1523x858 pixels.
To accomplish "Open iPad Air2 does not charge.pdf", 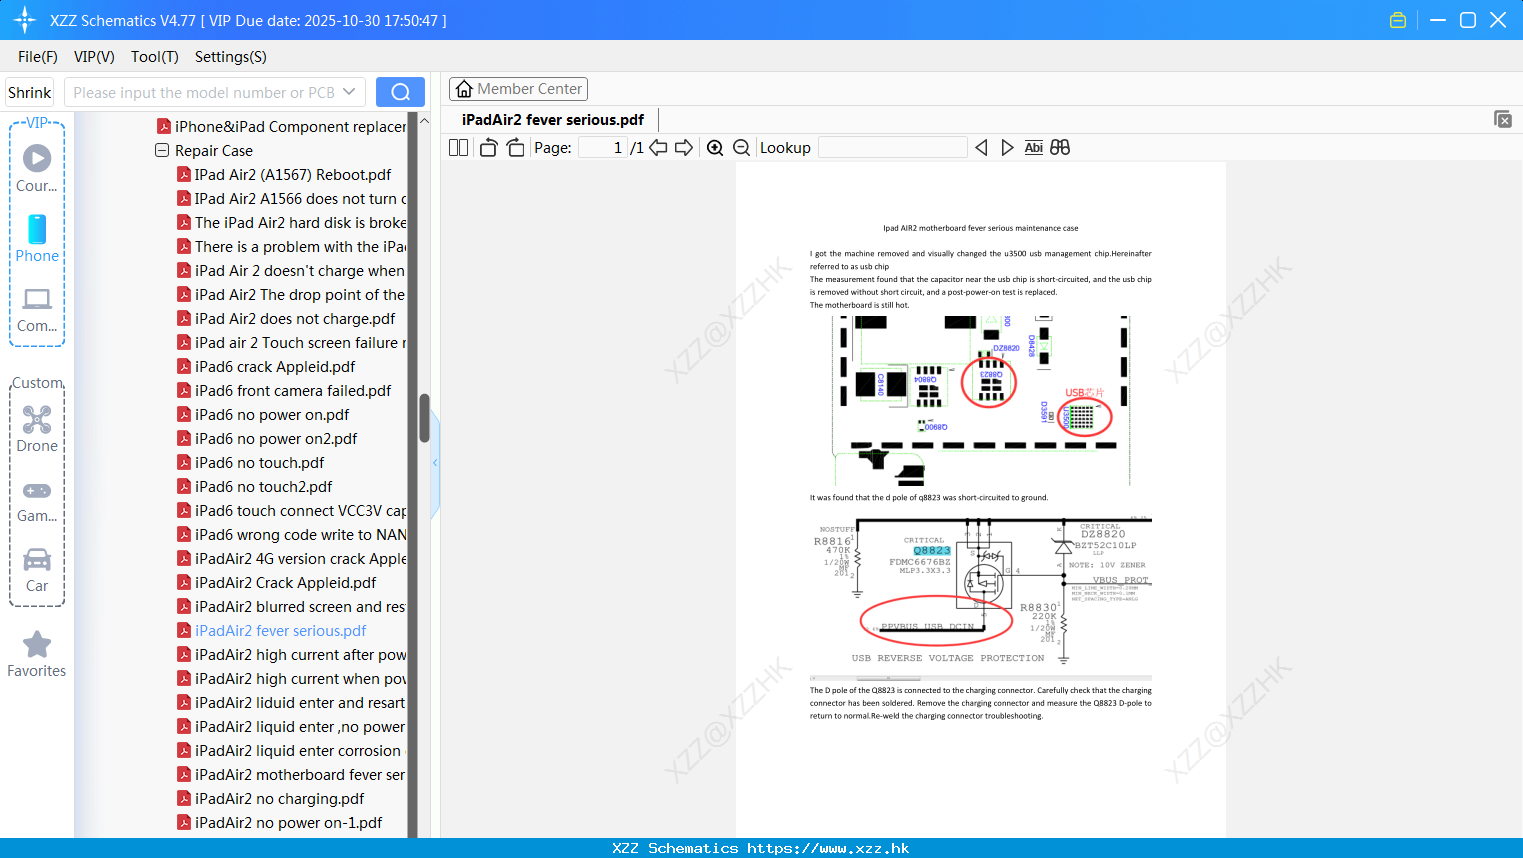I will (x=295, y=318).
